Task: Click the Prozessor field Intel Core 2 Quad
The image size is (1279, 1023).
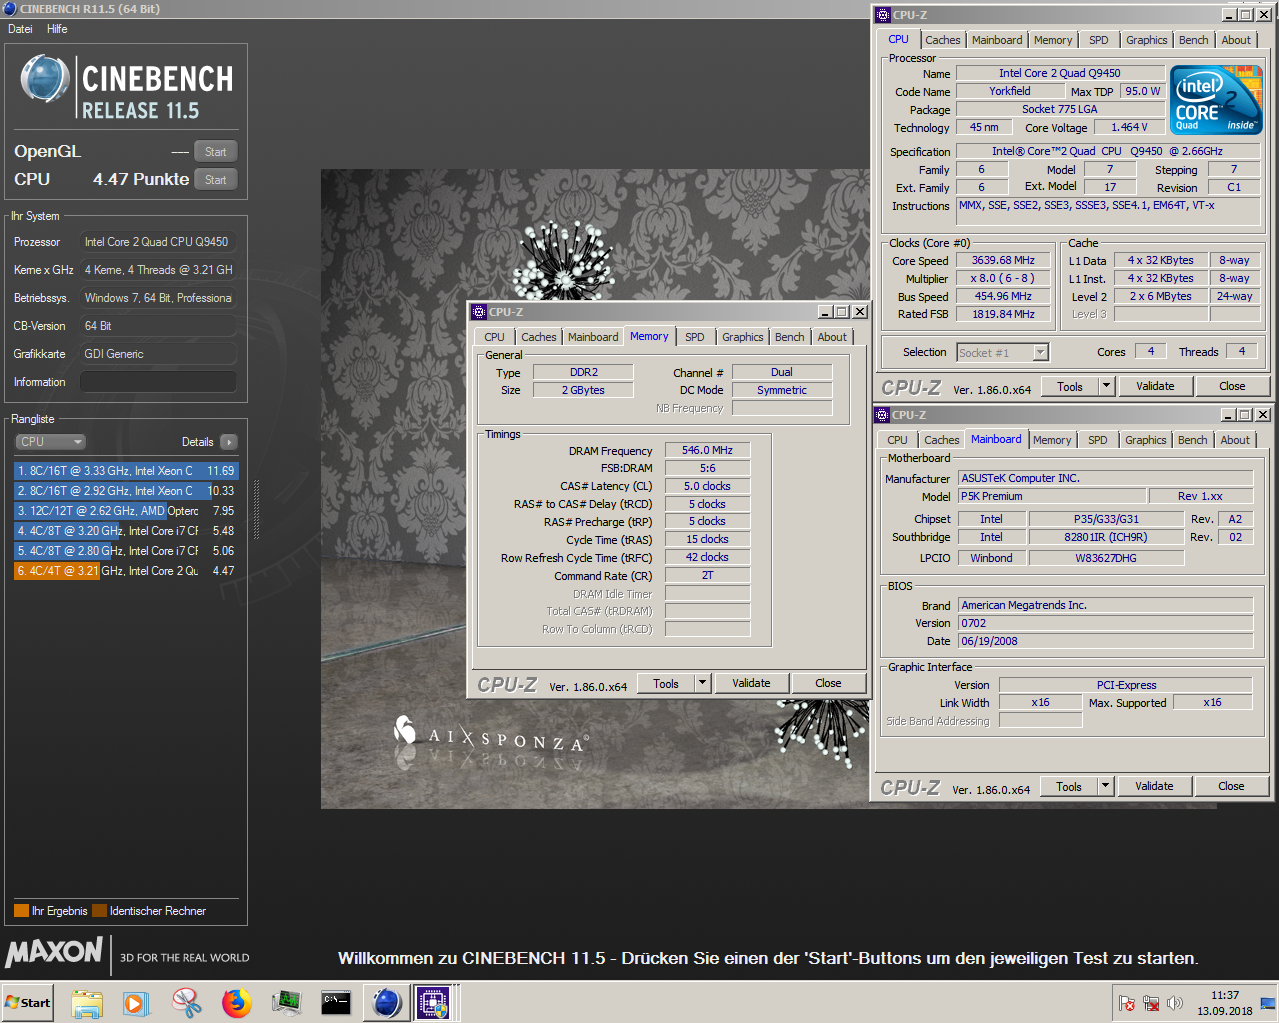Action: click(158, 242)
